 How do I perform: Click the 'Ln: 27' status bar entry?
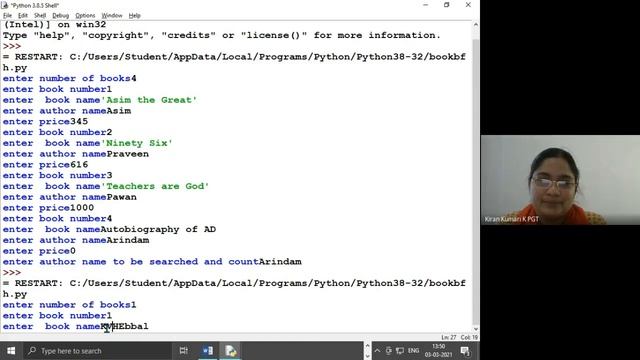click(x=449, y=337)
